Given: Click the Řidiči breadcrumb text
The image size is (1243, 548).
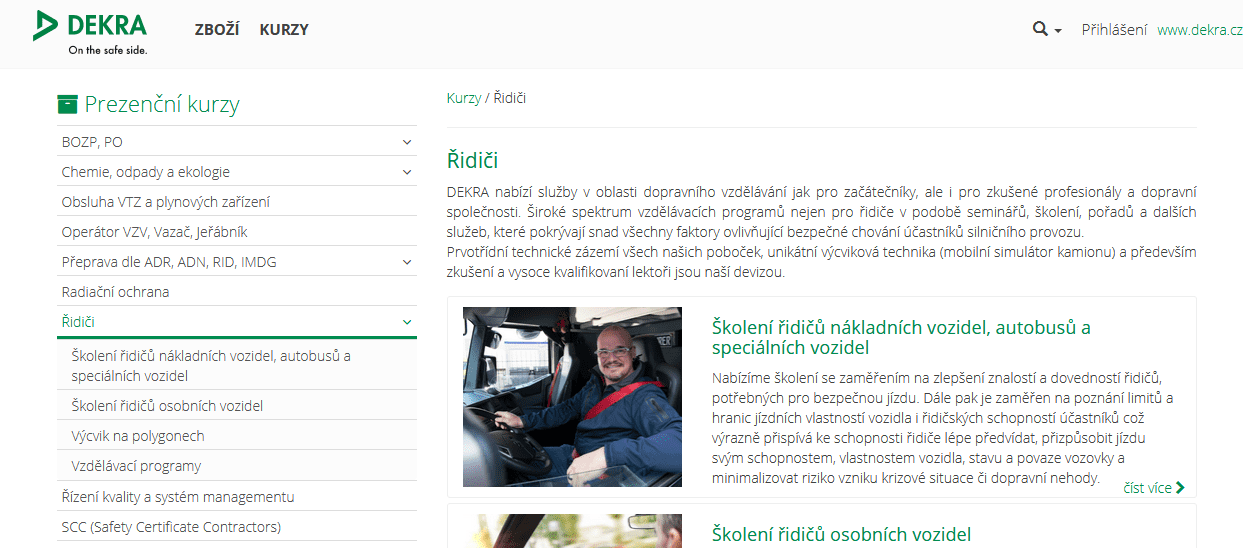Looking at the screenshot, I should (x=510, y=98).
